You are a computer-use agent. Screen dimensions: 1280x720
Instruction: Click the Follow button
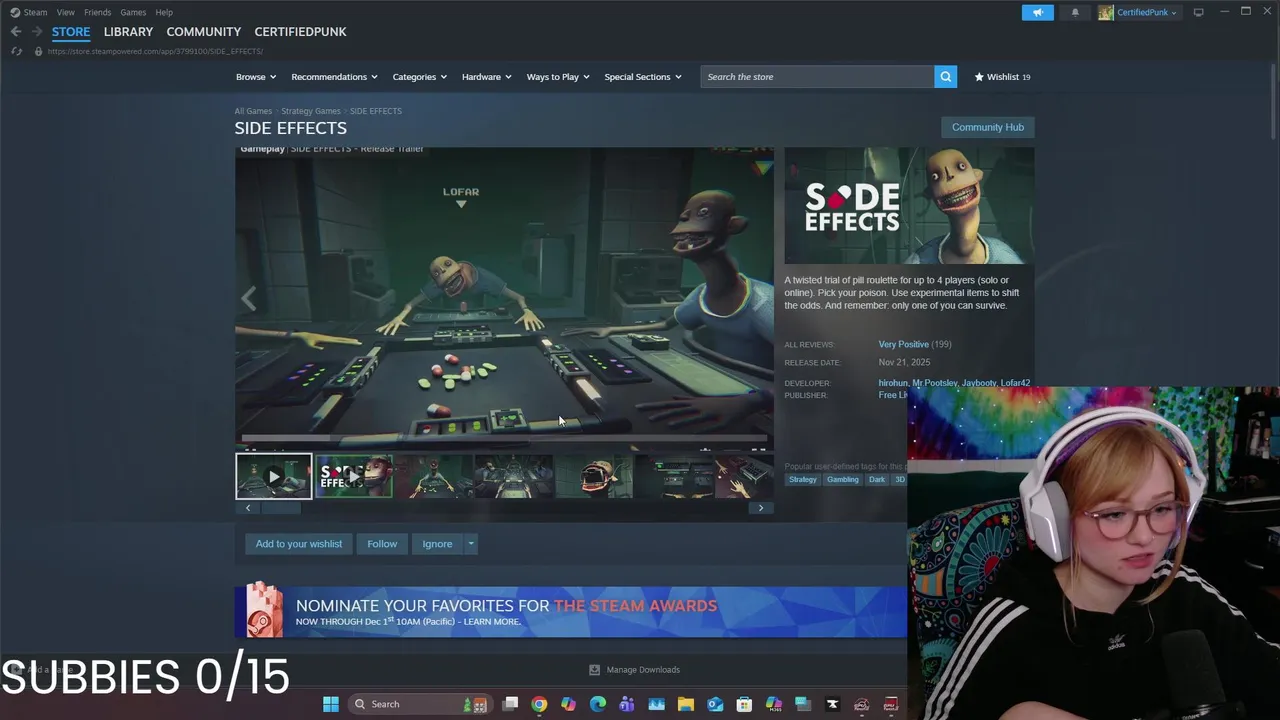click(x=382, y=544)
